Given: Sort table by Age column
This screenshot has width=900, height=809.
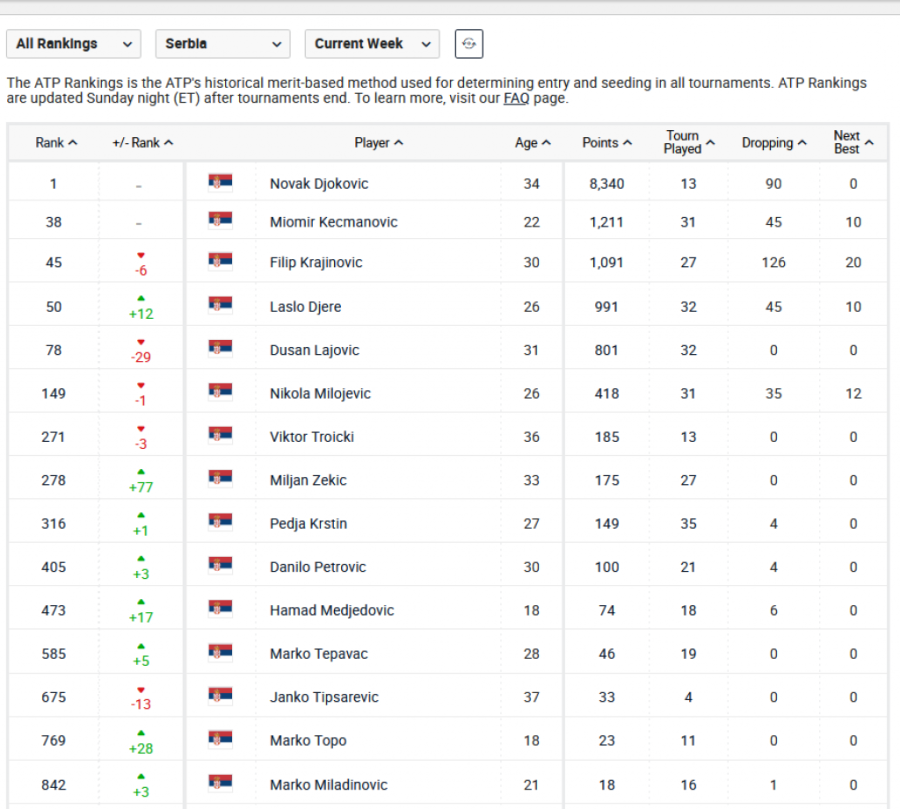Looking at the screenshot, I should (x=533, y=143).
